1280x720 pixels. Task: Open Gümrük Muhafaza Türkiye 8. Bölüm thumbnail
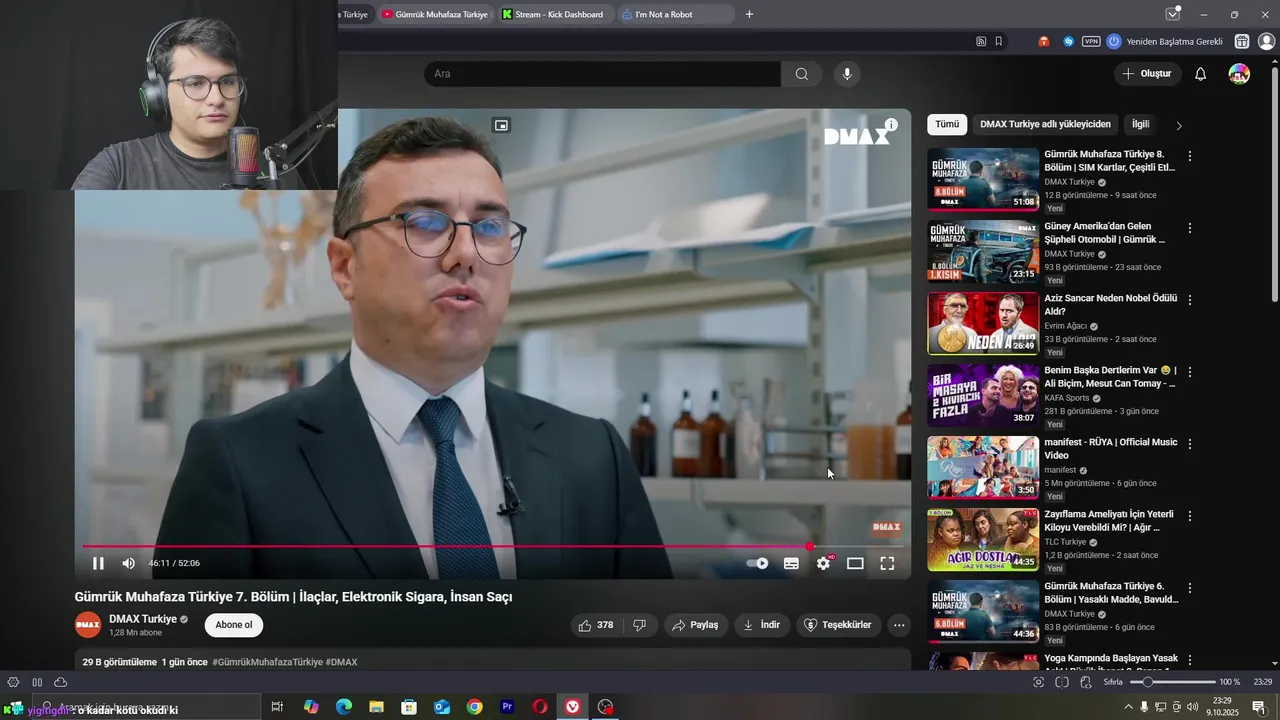983,179
